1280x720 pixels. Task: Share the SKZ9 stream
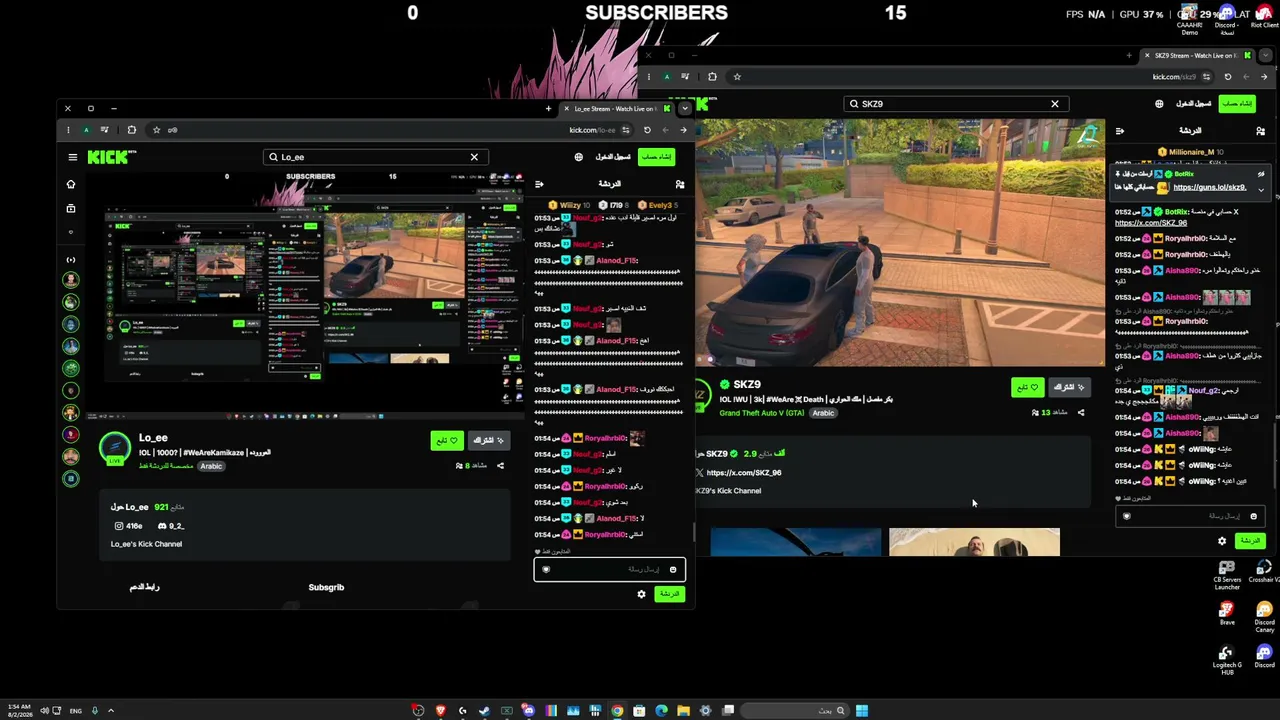pyautogui.click(x=1080, y=412)
